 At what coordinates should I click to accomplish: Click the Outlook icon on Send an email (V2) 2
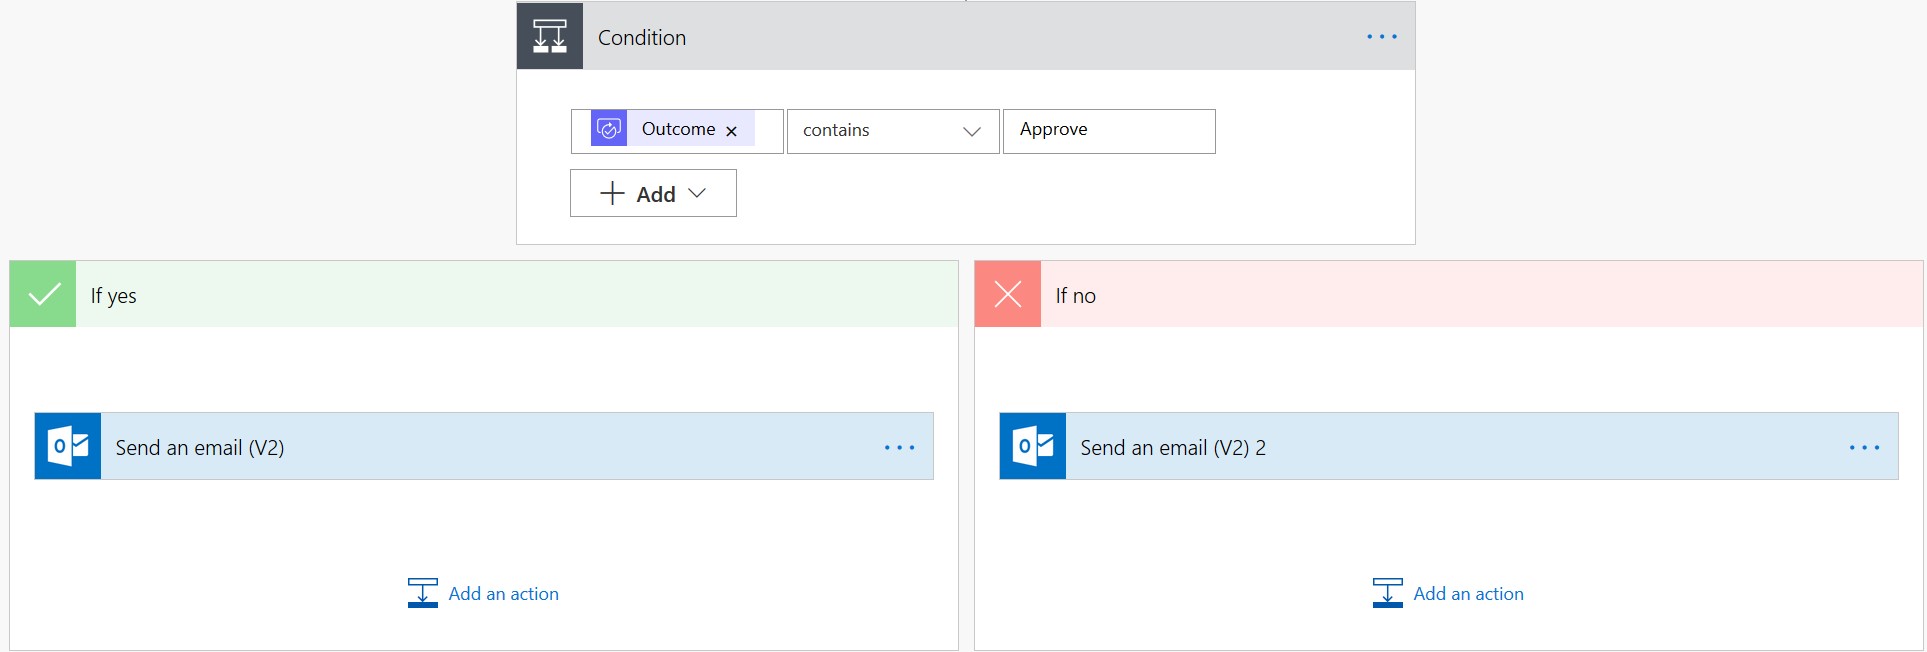(1033, 446)
